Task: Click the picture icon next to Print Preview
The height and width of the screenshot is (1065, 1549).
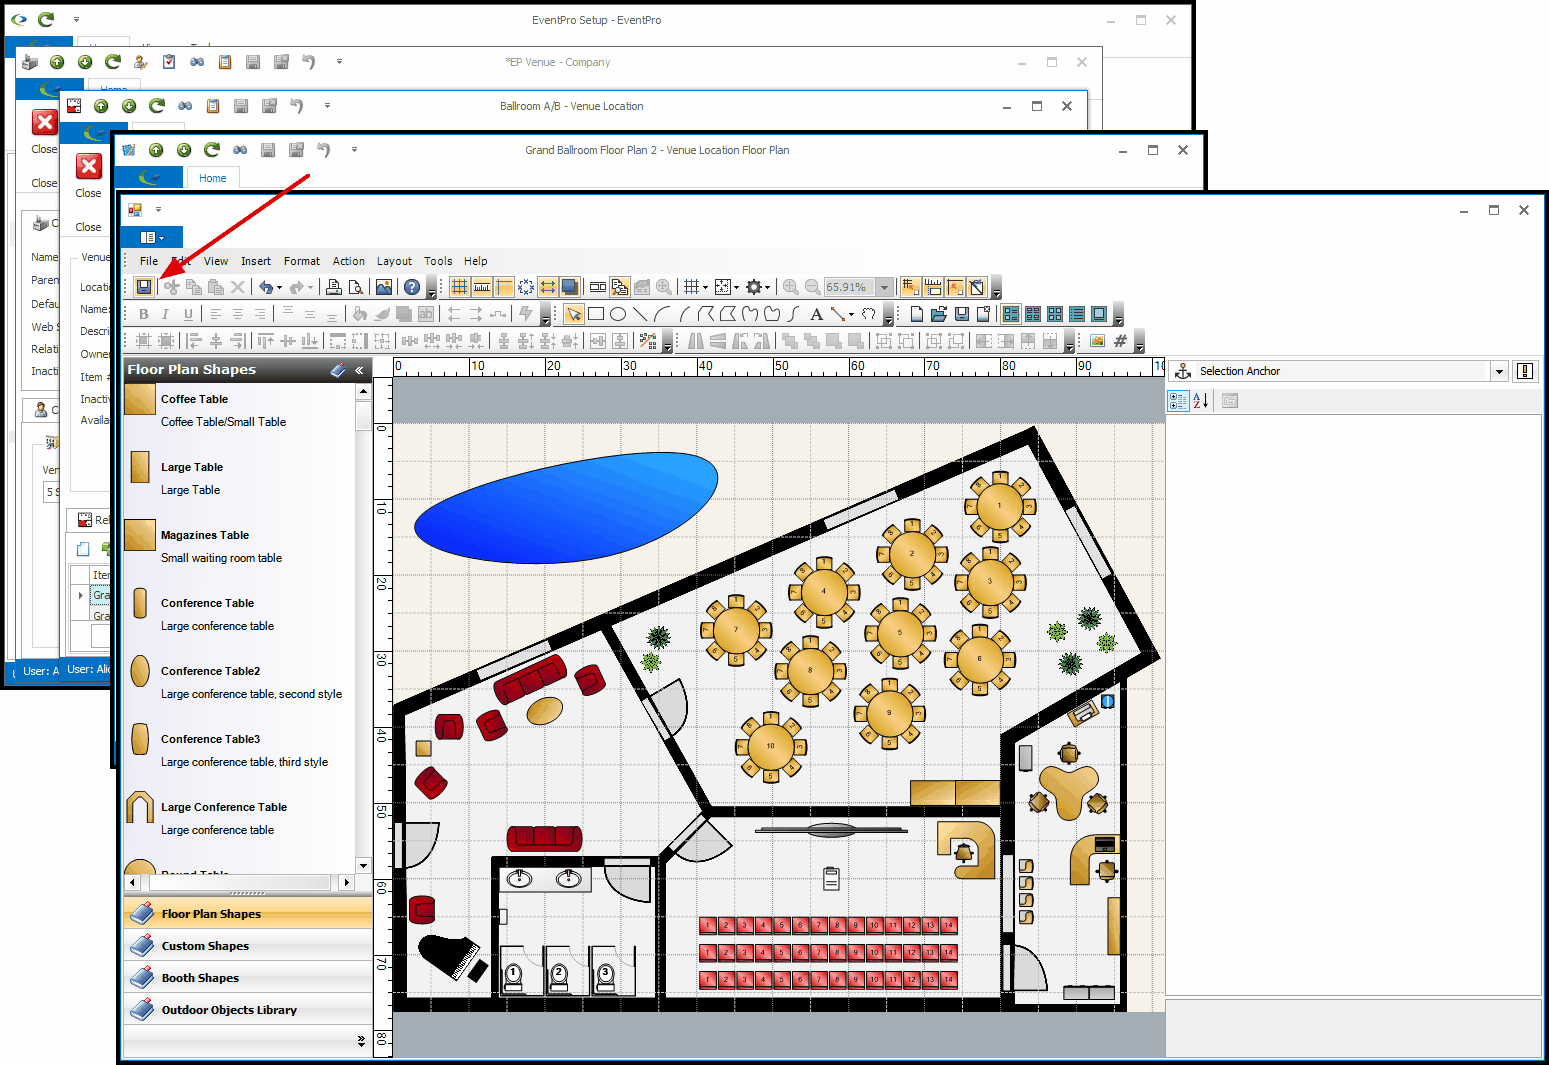Action: pos(384,287)
